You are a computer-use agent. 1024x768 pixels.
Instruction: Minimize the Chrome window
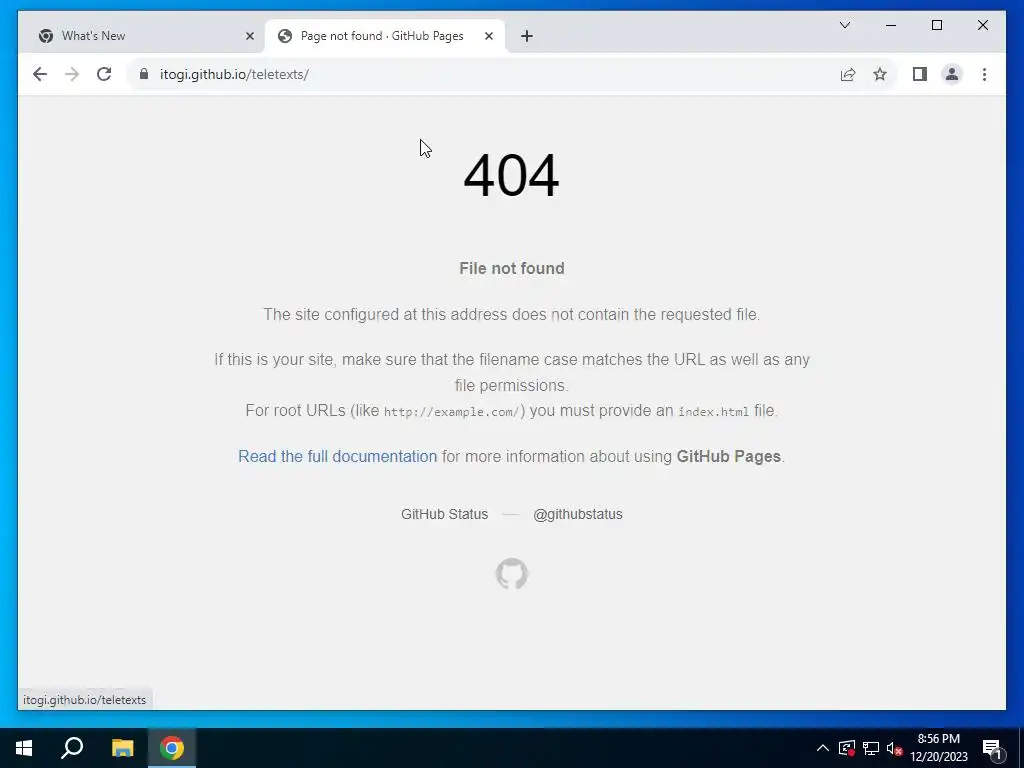891,25
